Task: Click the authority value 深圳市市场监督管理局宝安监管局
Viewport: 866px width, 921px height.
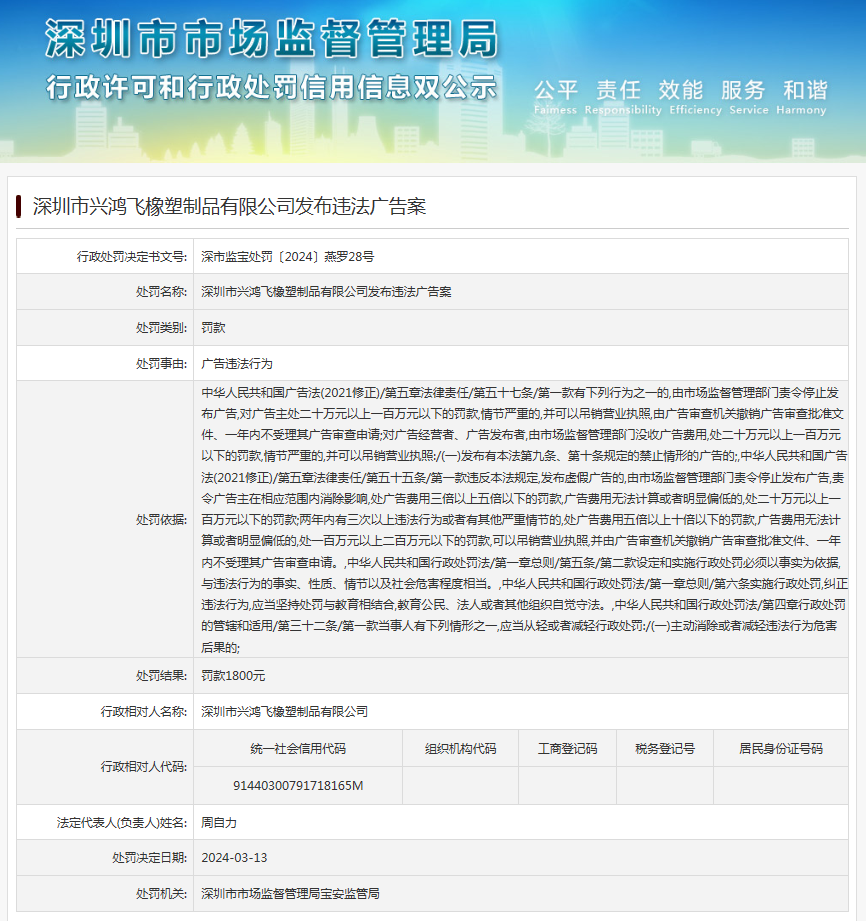Action: (x=290, y=894)
